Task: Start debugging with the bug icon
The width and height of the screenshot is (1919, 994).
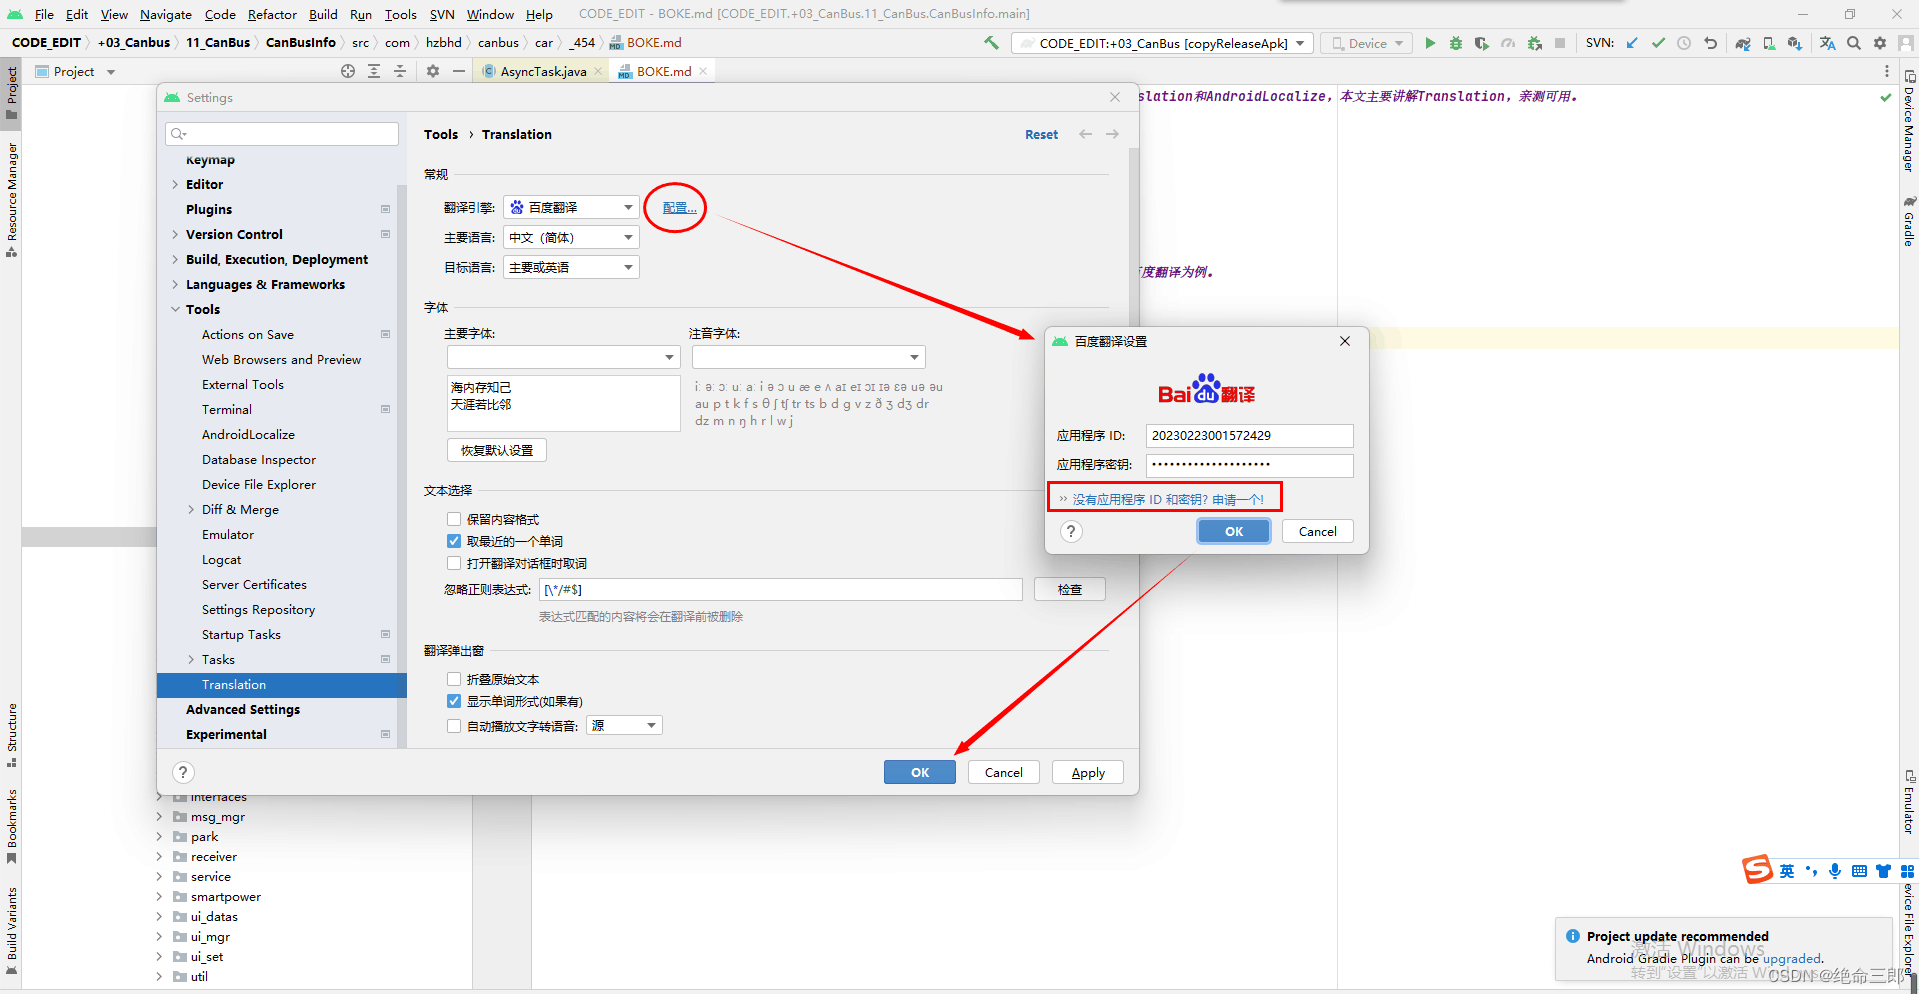Action: [1456, 43]
